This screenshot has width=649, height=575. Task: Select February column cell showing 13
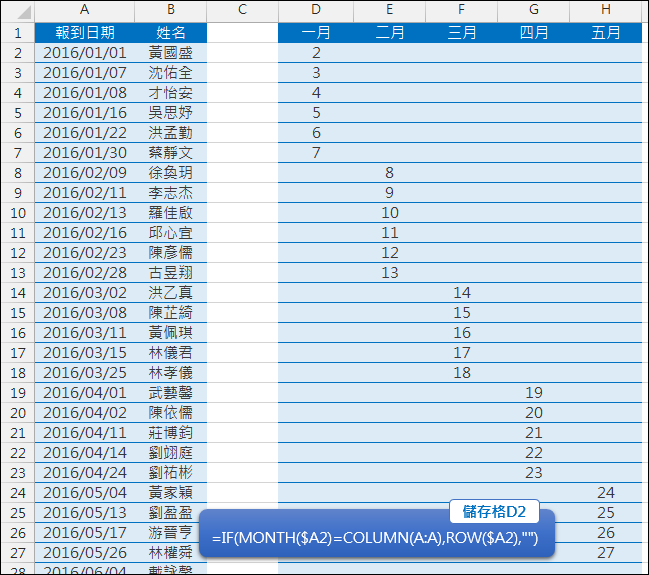tap(389, 273)
